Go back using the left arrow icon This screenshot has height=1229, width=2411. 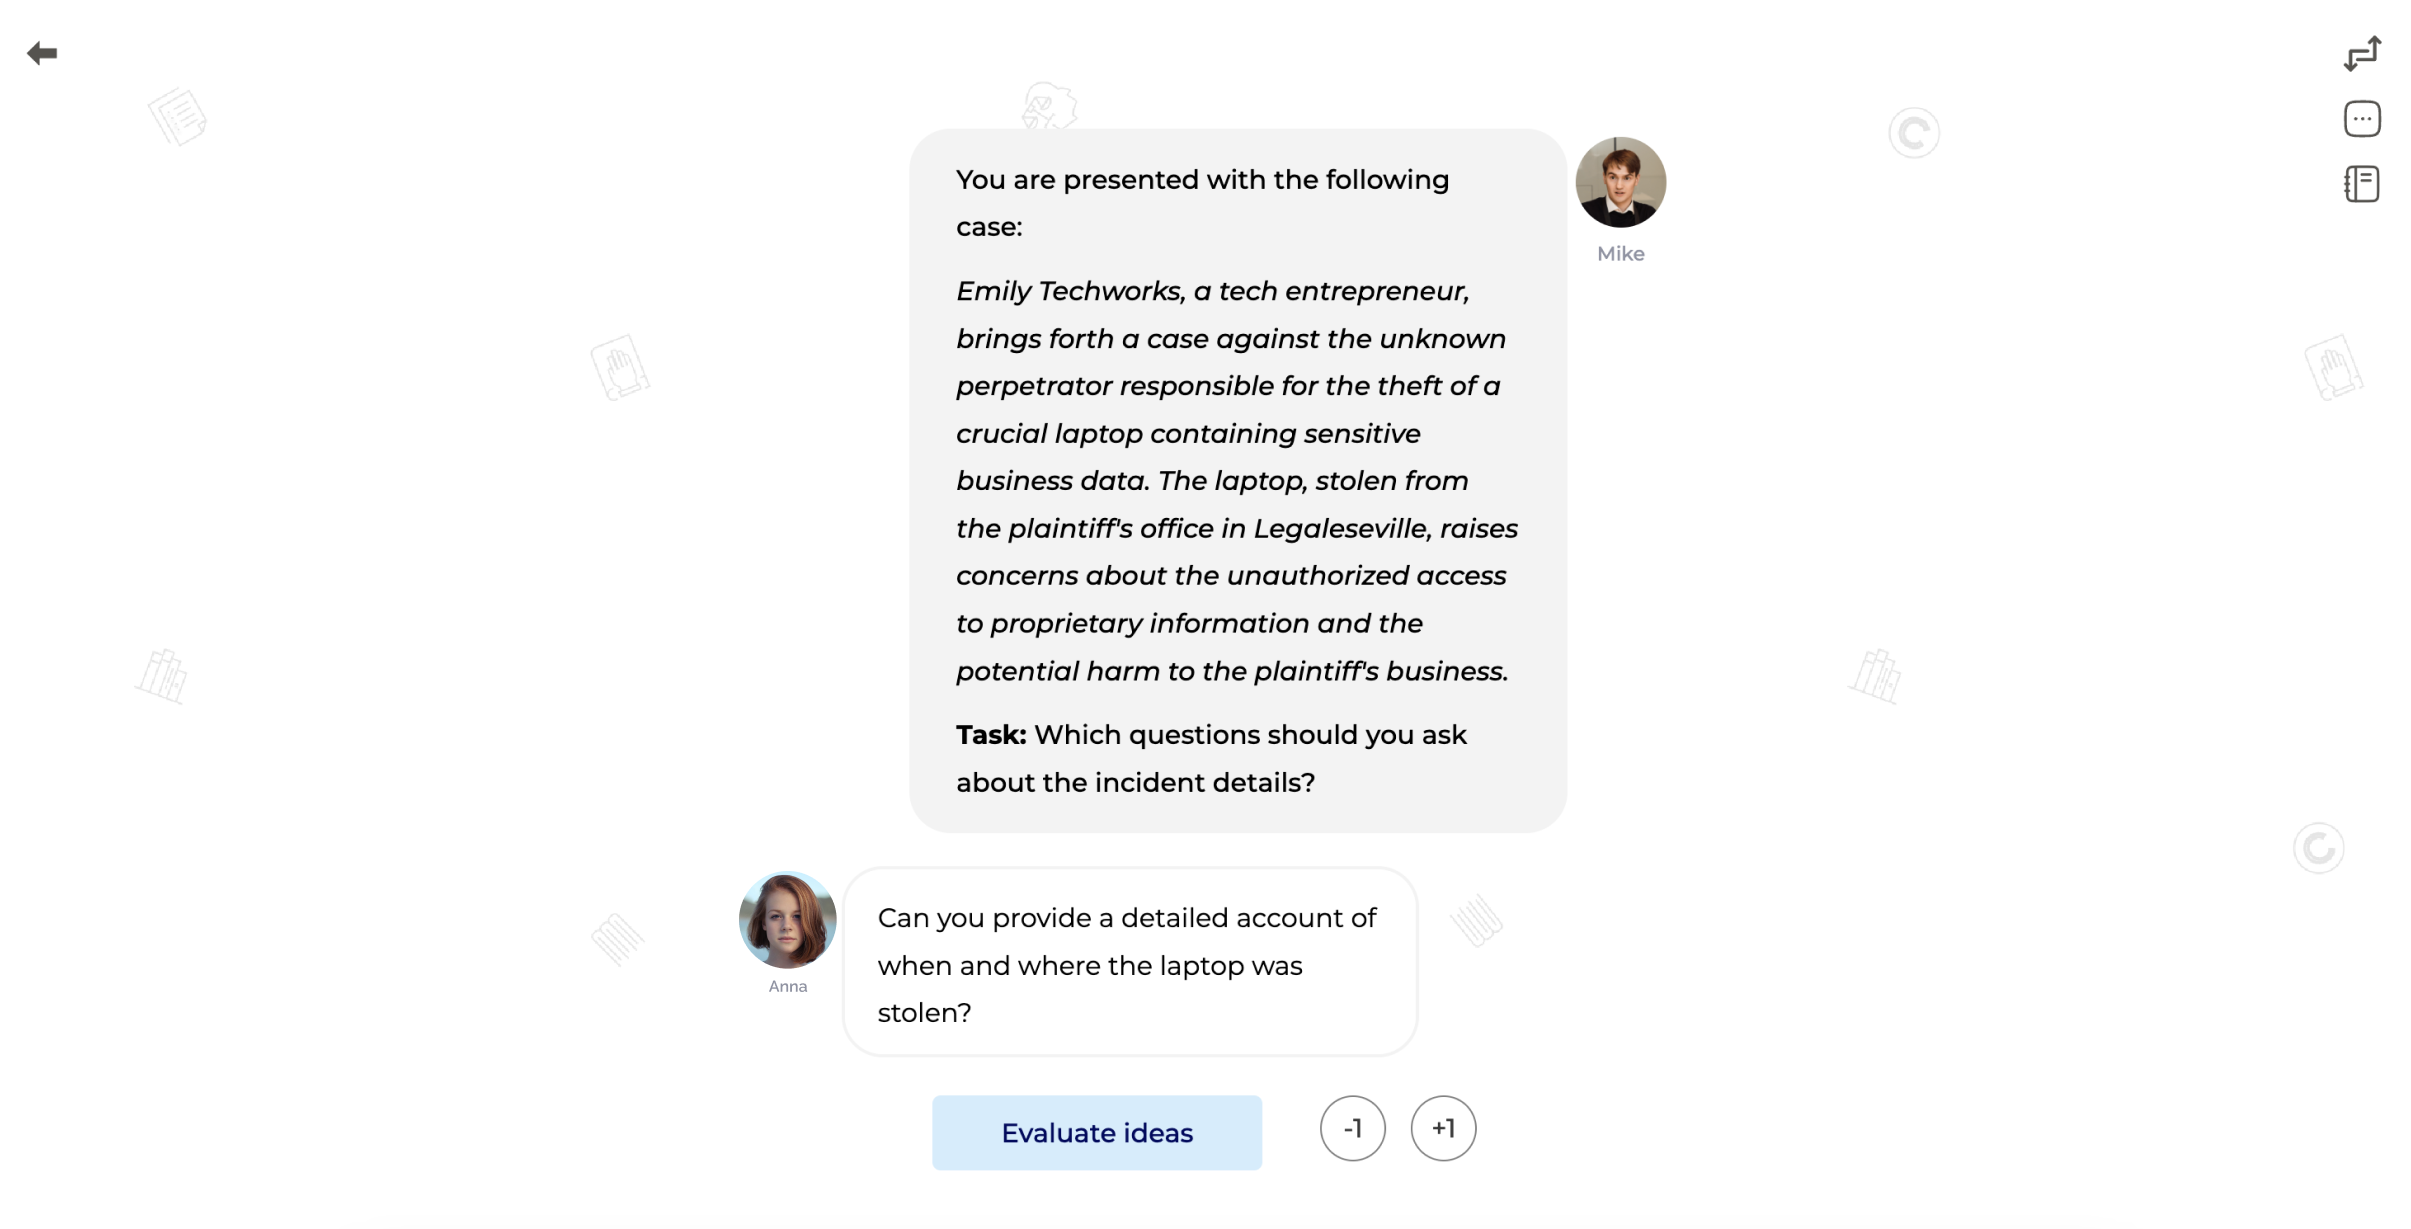pos(42,53)
